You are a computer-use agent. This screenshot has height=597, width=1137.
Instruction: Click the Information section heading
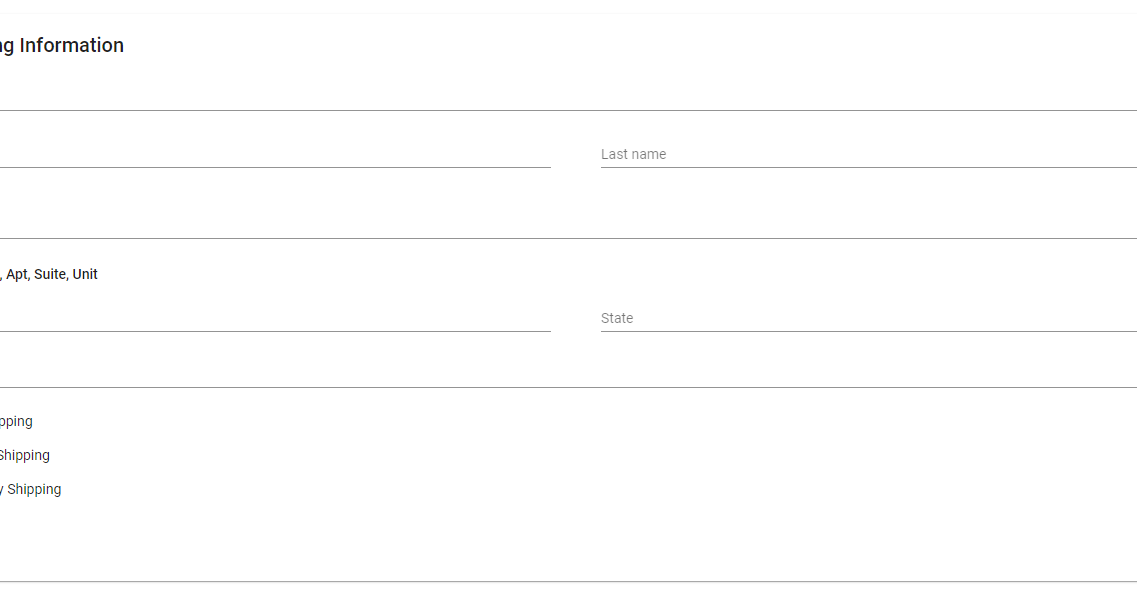[x=62, y=45]
